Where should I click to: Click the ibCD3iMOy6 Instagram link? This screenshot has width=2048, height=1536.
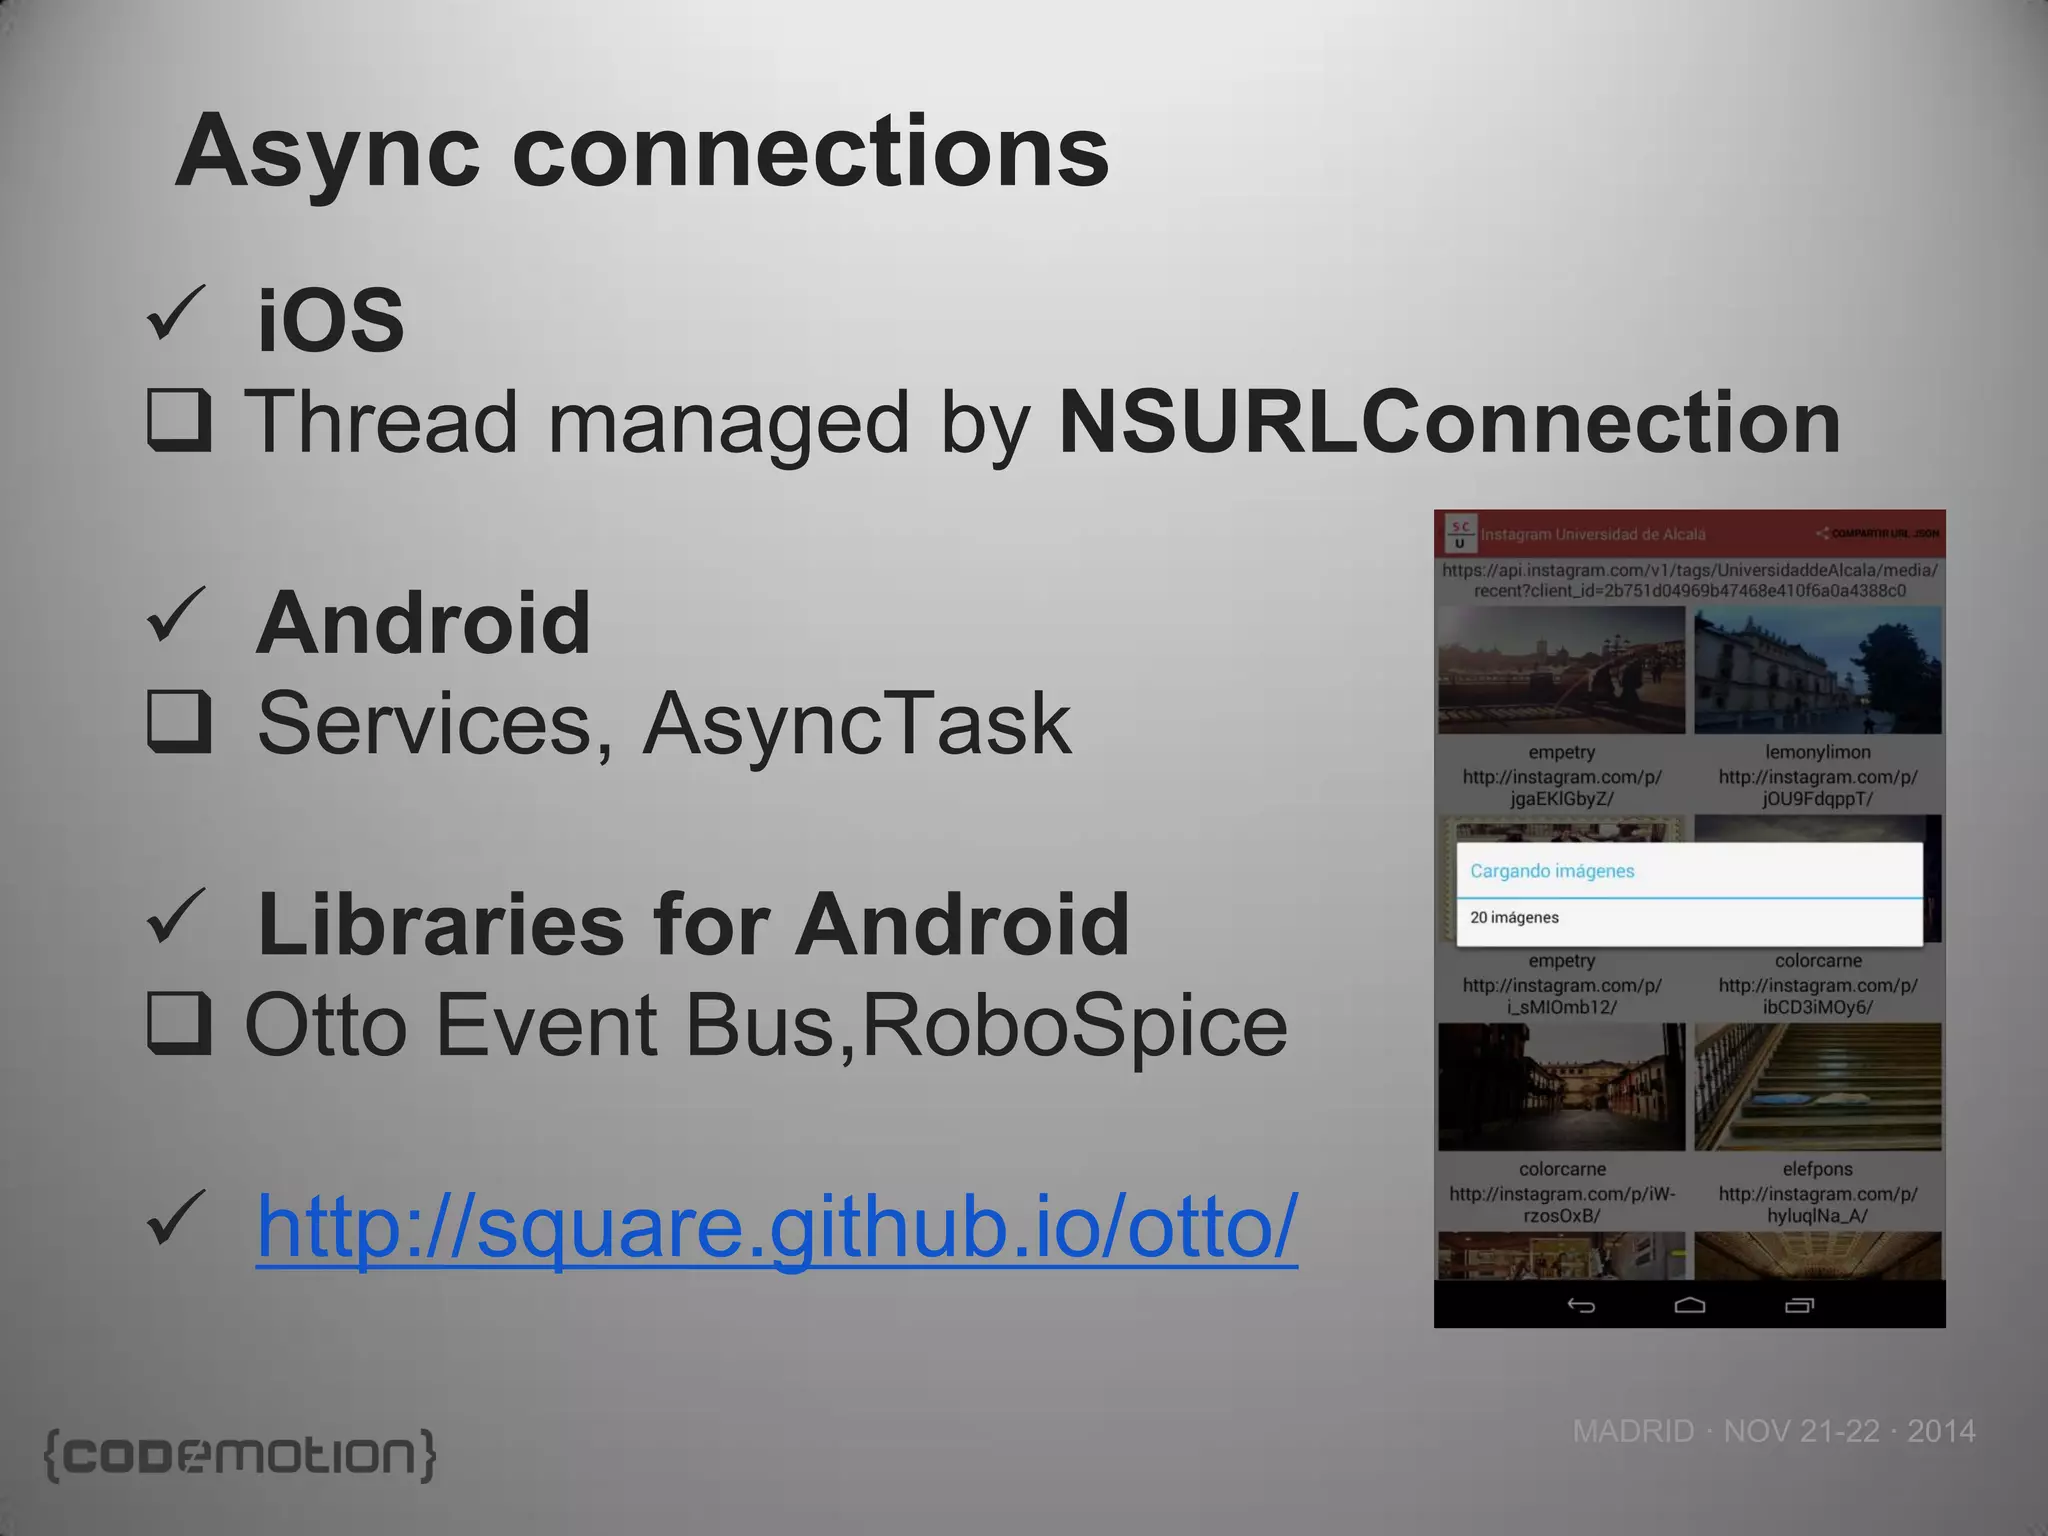tap(1818, 996)
